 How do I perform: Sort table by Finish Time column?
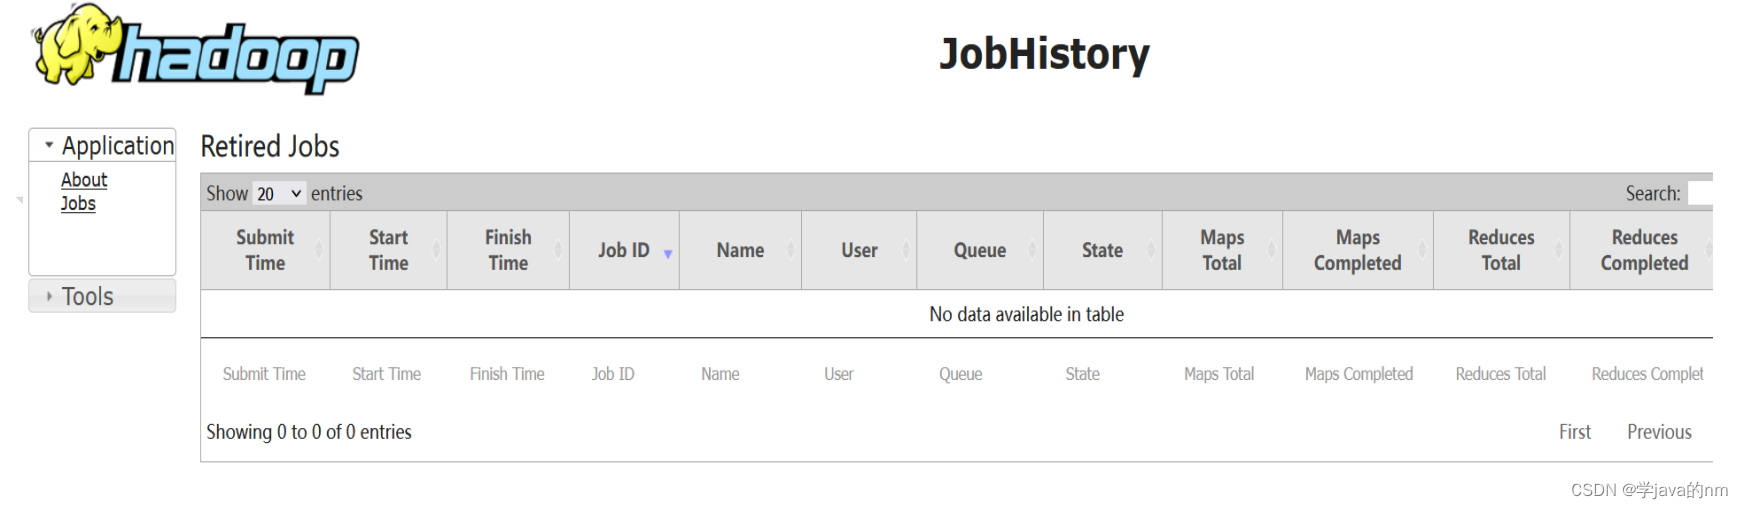click(508, 250)
